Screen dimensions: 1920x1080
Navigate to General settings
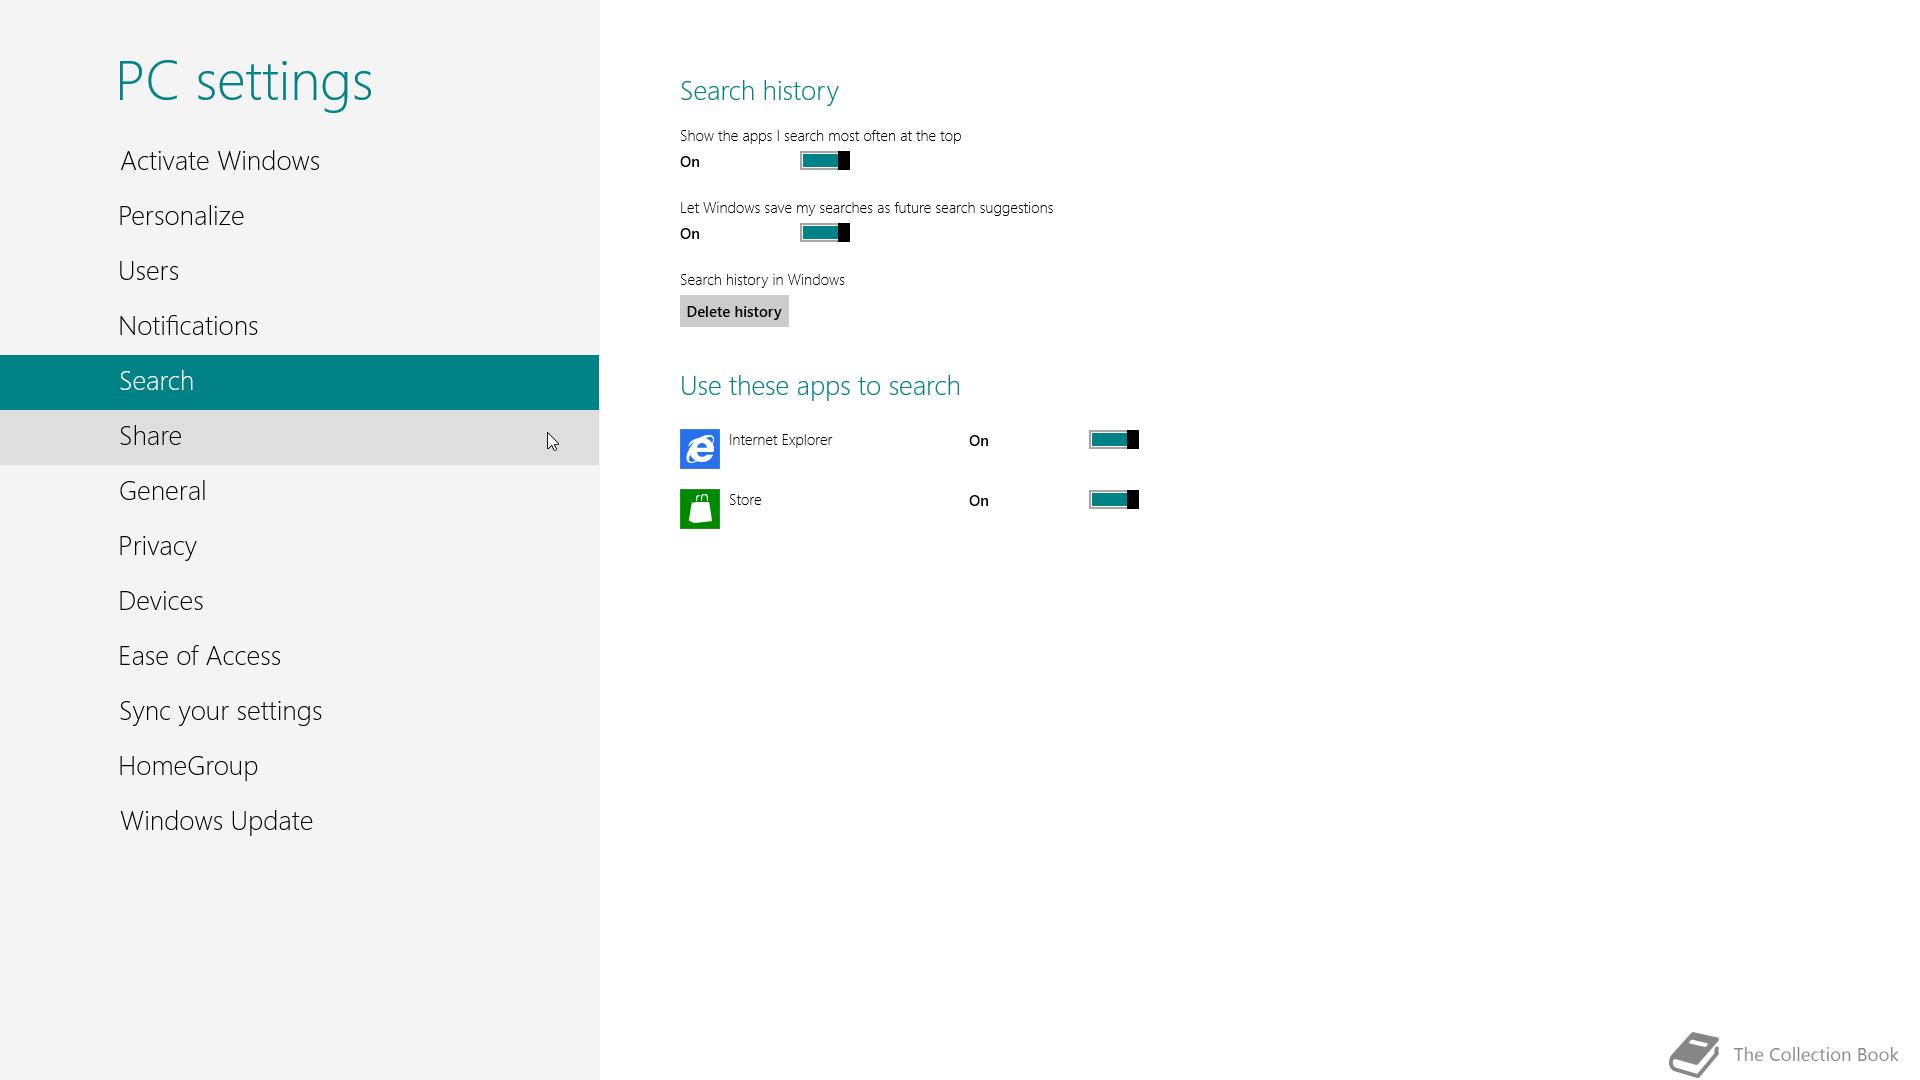tap(162, 491)
